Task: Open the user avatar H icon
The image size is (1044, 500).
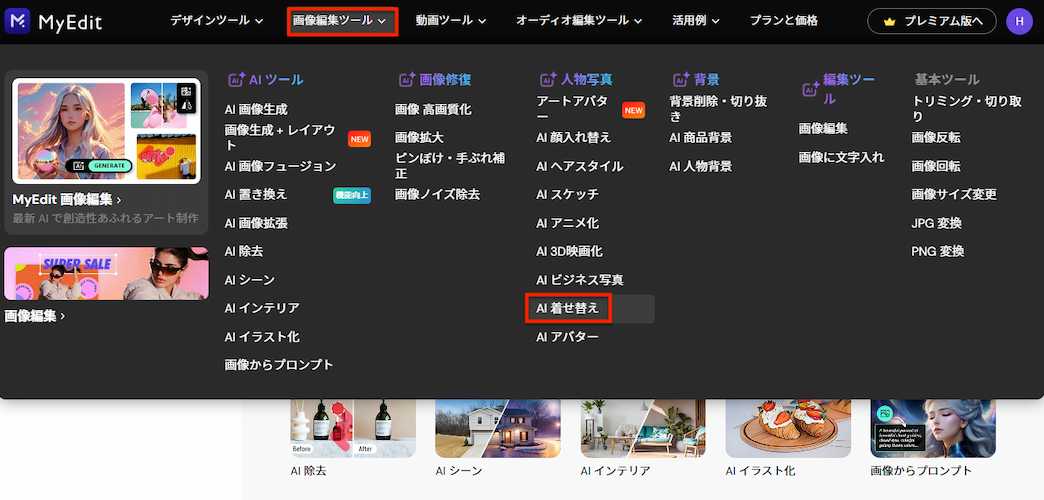Action: pyautogui.click(x=1019, y=21)
